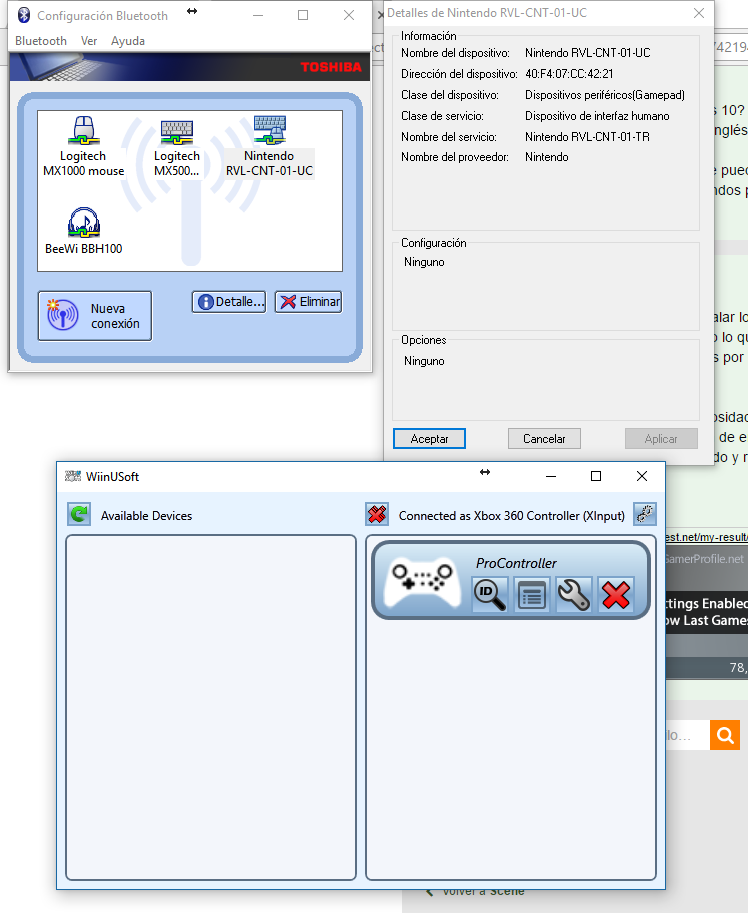This screenshot has width=748, height=913.
Task: Click the Nueva conexión button
Action: pos(95,316)
